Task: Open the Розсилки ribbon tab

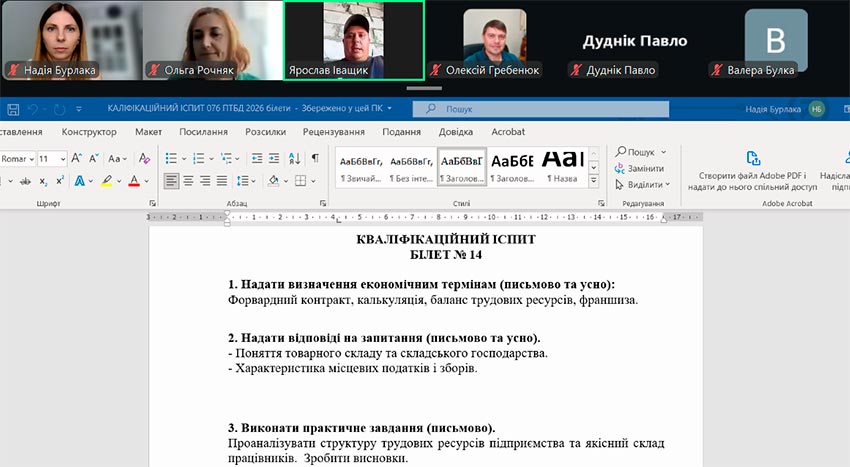Action: [x=266, y=132]
